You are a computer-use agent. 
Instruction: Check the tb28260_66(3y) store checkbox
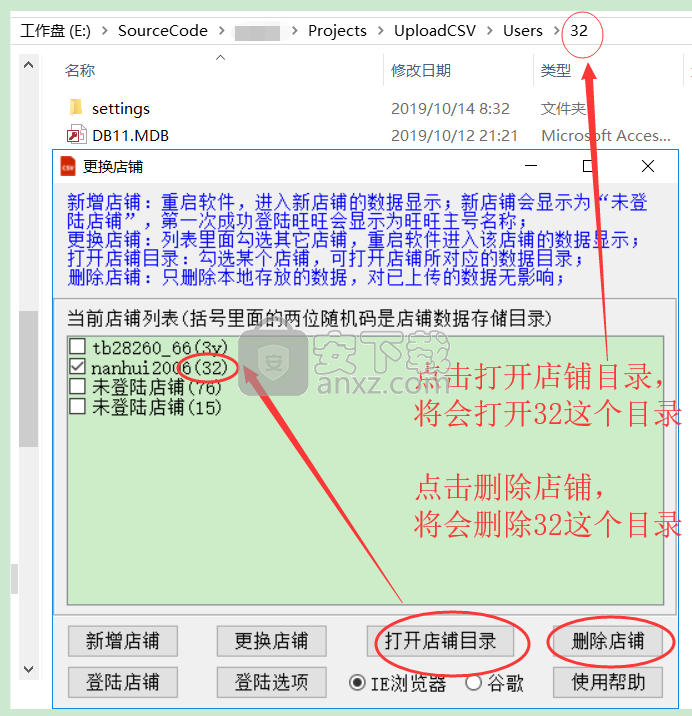[77, 347]
